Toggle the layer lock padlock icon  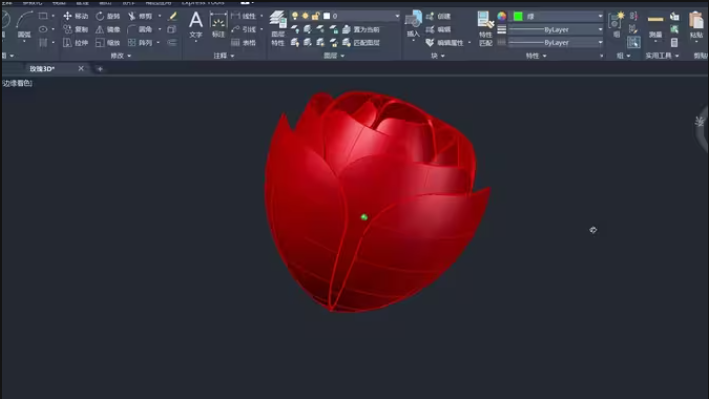tap(316, 16)
